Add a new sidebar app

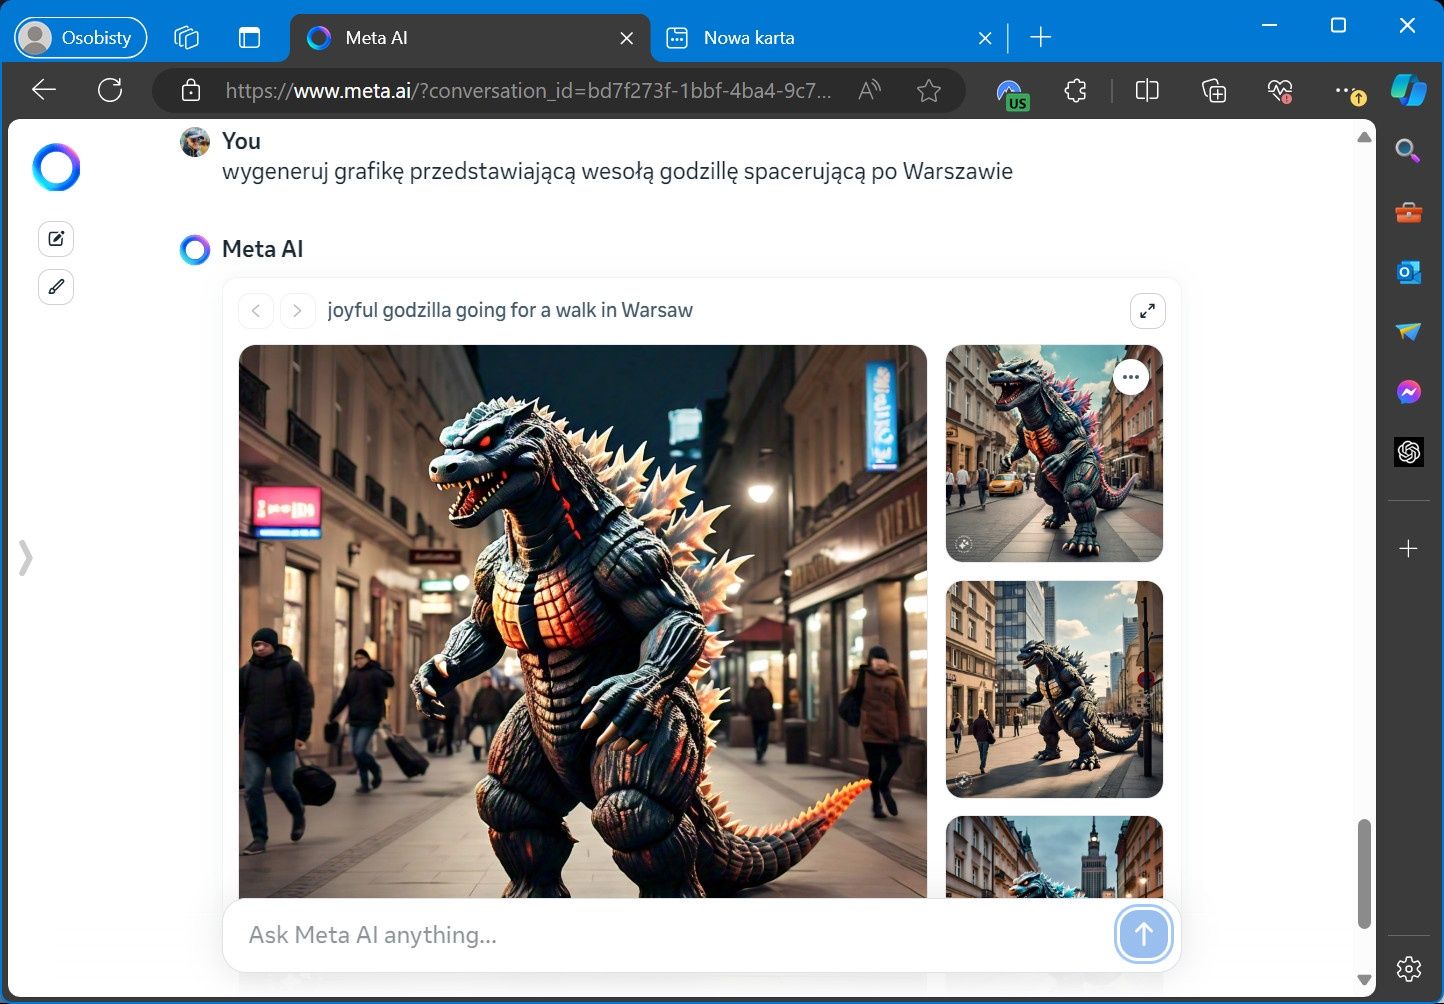[x=1408, y=548]
